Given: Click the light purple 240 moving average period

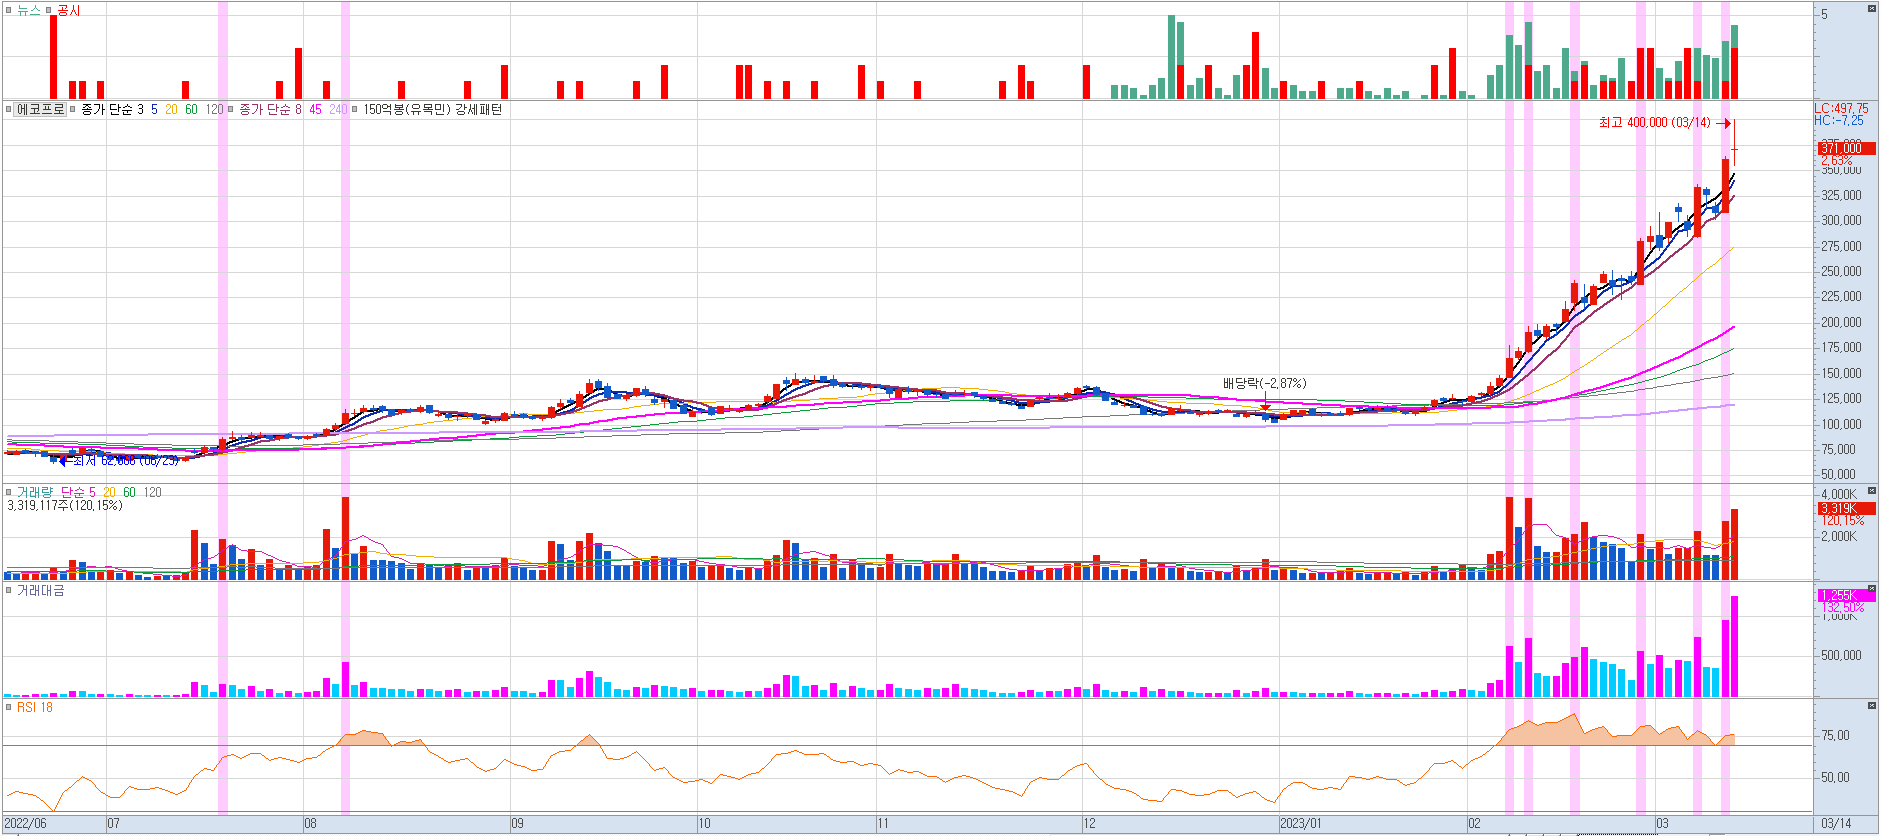Looking at the screenshot, I should click(x=338, y=109).
